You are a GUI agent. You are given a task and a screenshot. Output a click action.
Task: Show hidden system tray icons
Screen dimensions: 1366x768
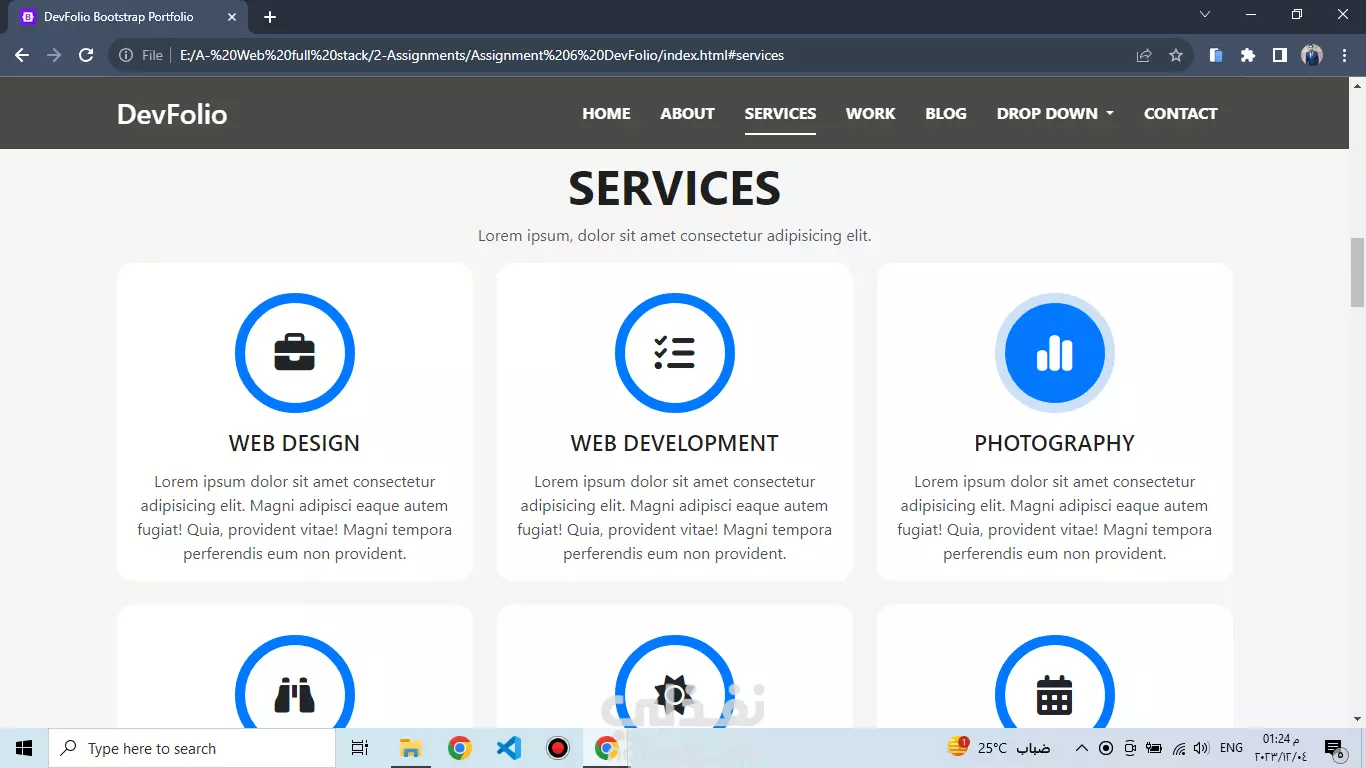coord(1081,748)
